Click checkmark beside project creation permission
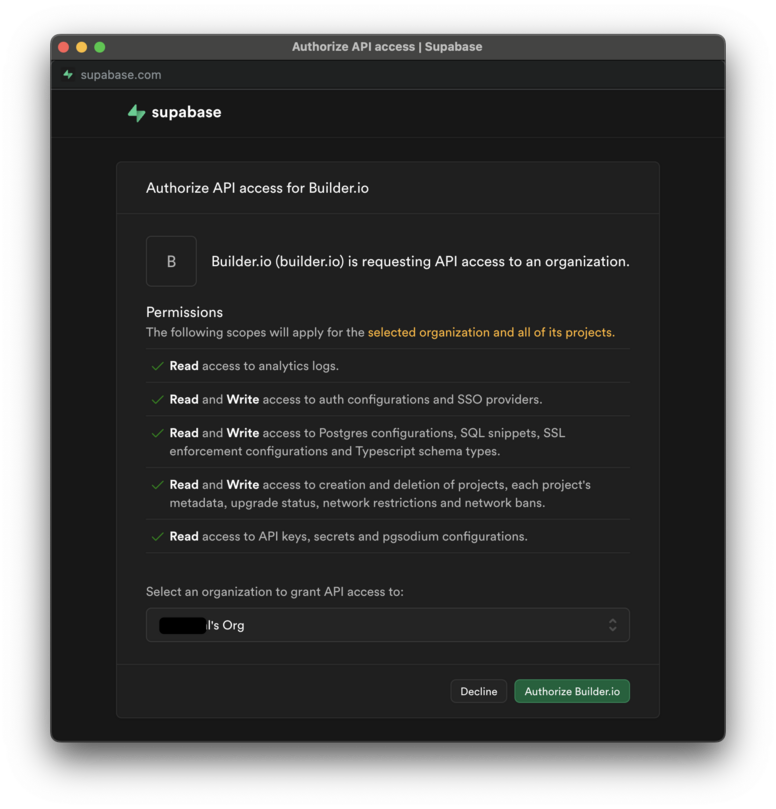This screenshot has height=809, width=776. [x=157, y=485]
